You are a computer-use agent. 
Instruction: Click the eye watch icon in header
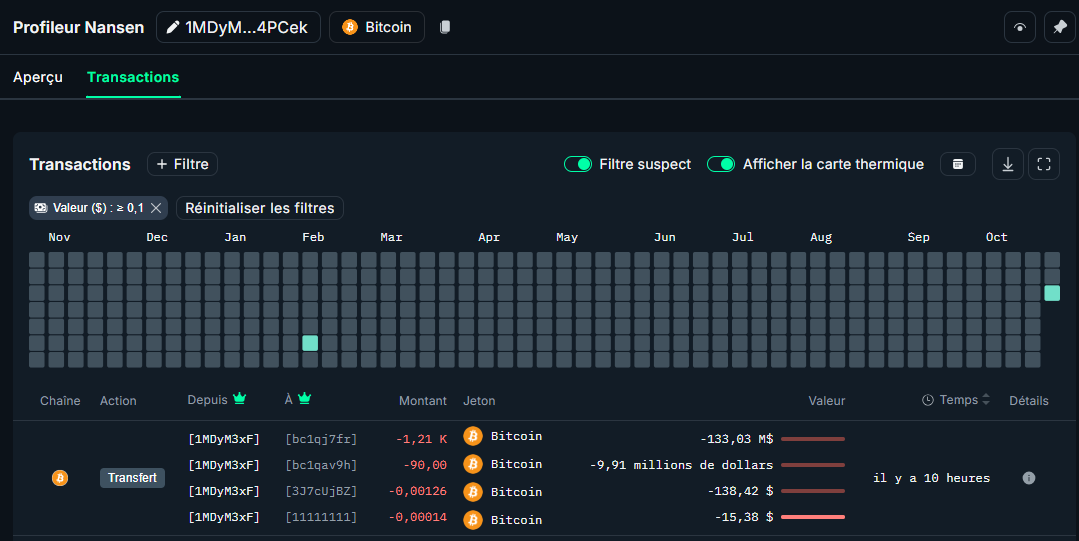click(1020, 28)
